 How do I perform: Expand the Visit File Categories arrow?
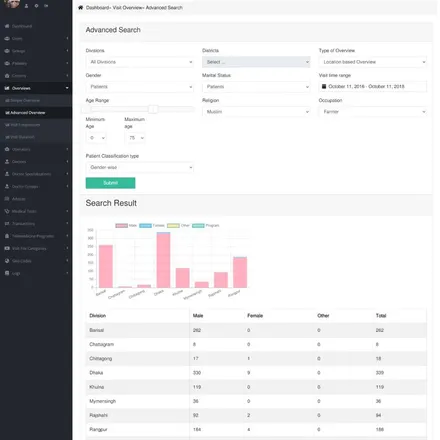[x=67, y=248]
